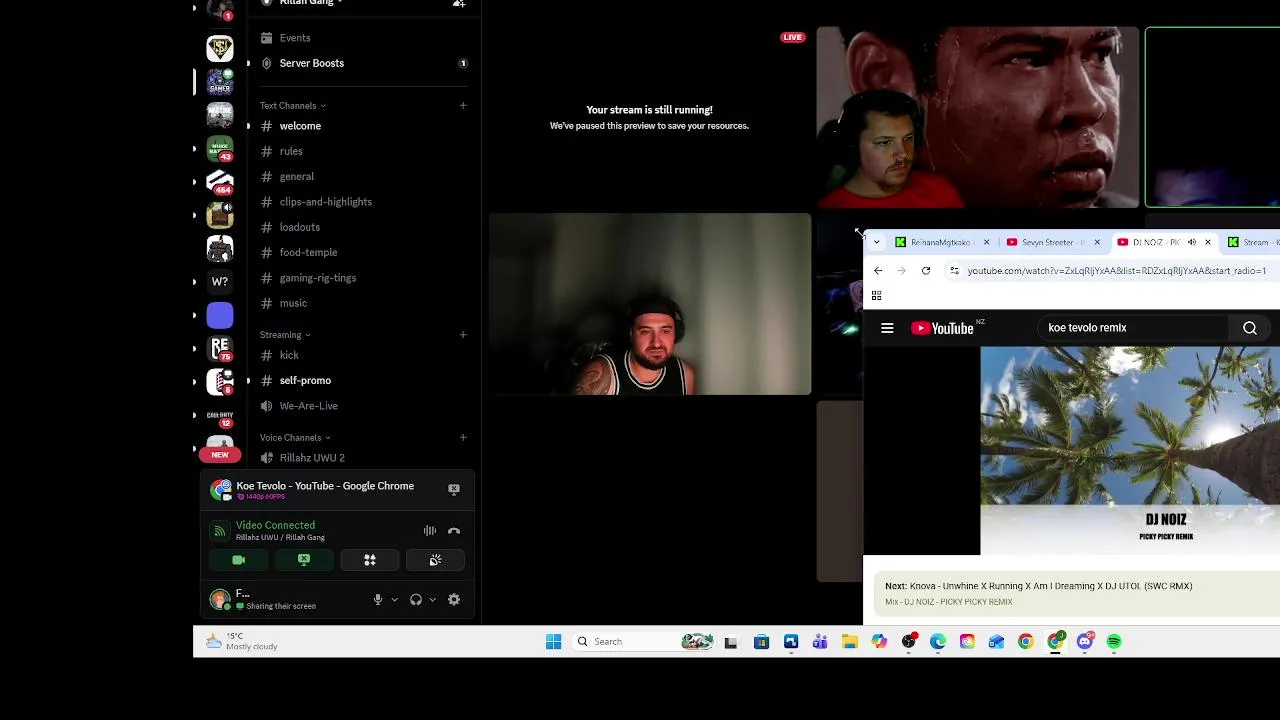The height and width of the screenshot is (720, 1280).
Task: Open Discord activities launcher button
Action: click(370, 560)
